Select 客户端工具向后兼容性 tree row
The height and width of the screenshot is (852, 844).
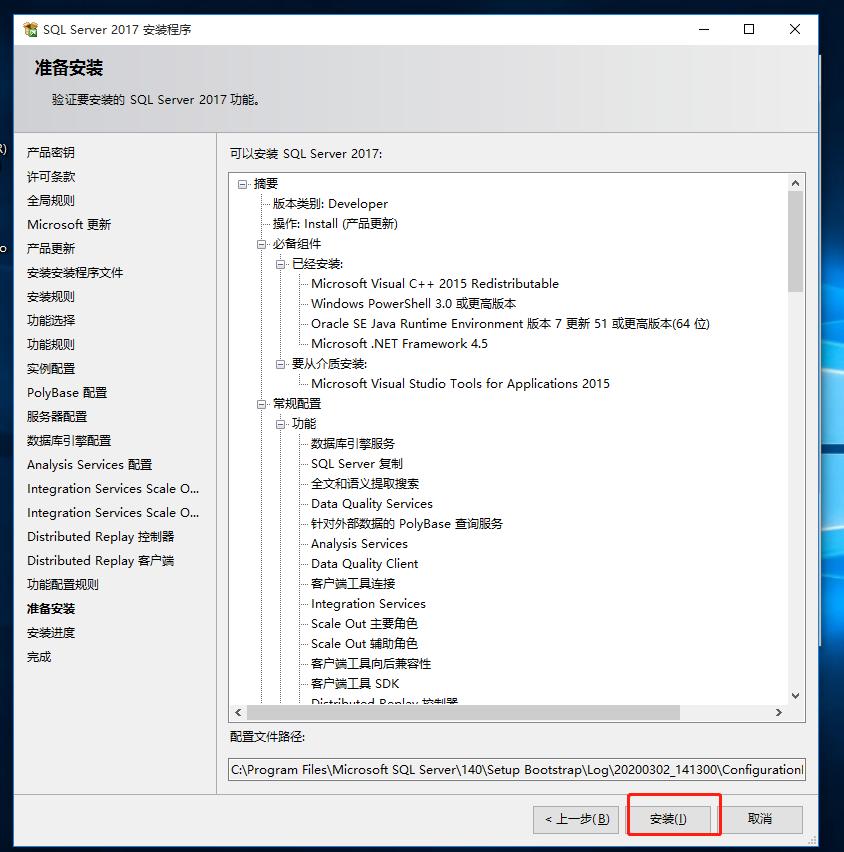click(371, 664)
